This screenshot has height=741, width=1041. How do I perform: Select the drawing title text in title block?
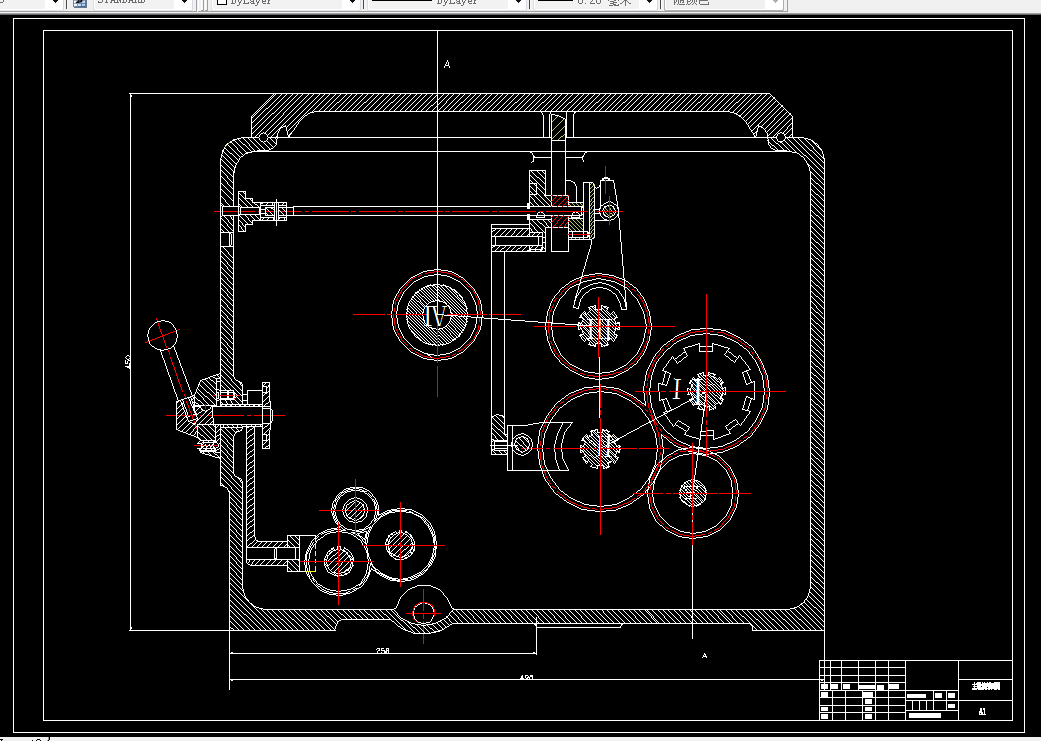pos(985,687)
